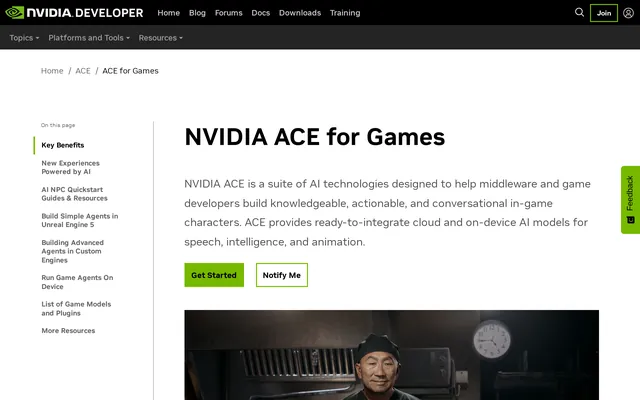Screen dimensions: 640x400
Task: Click the 'On this page' label
Action: [58, 125]
